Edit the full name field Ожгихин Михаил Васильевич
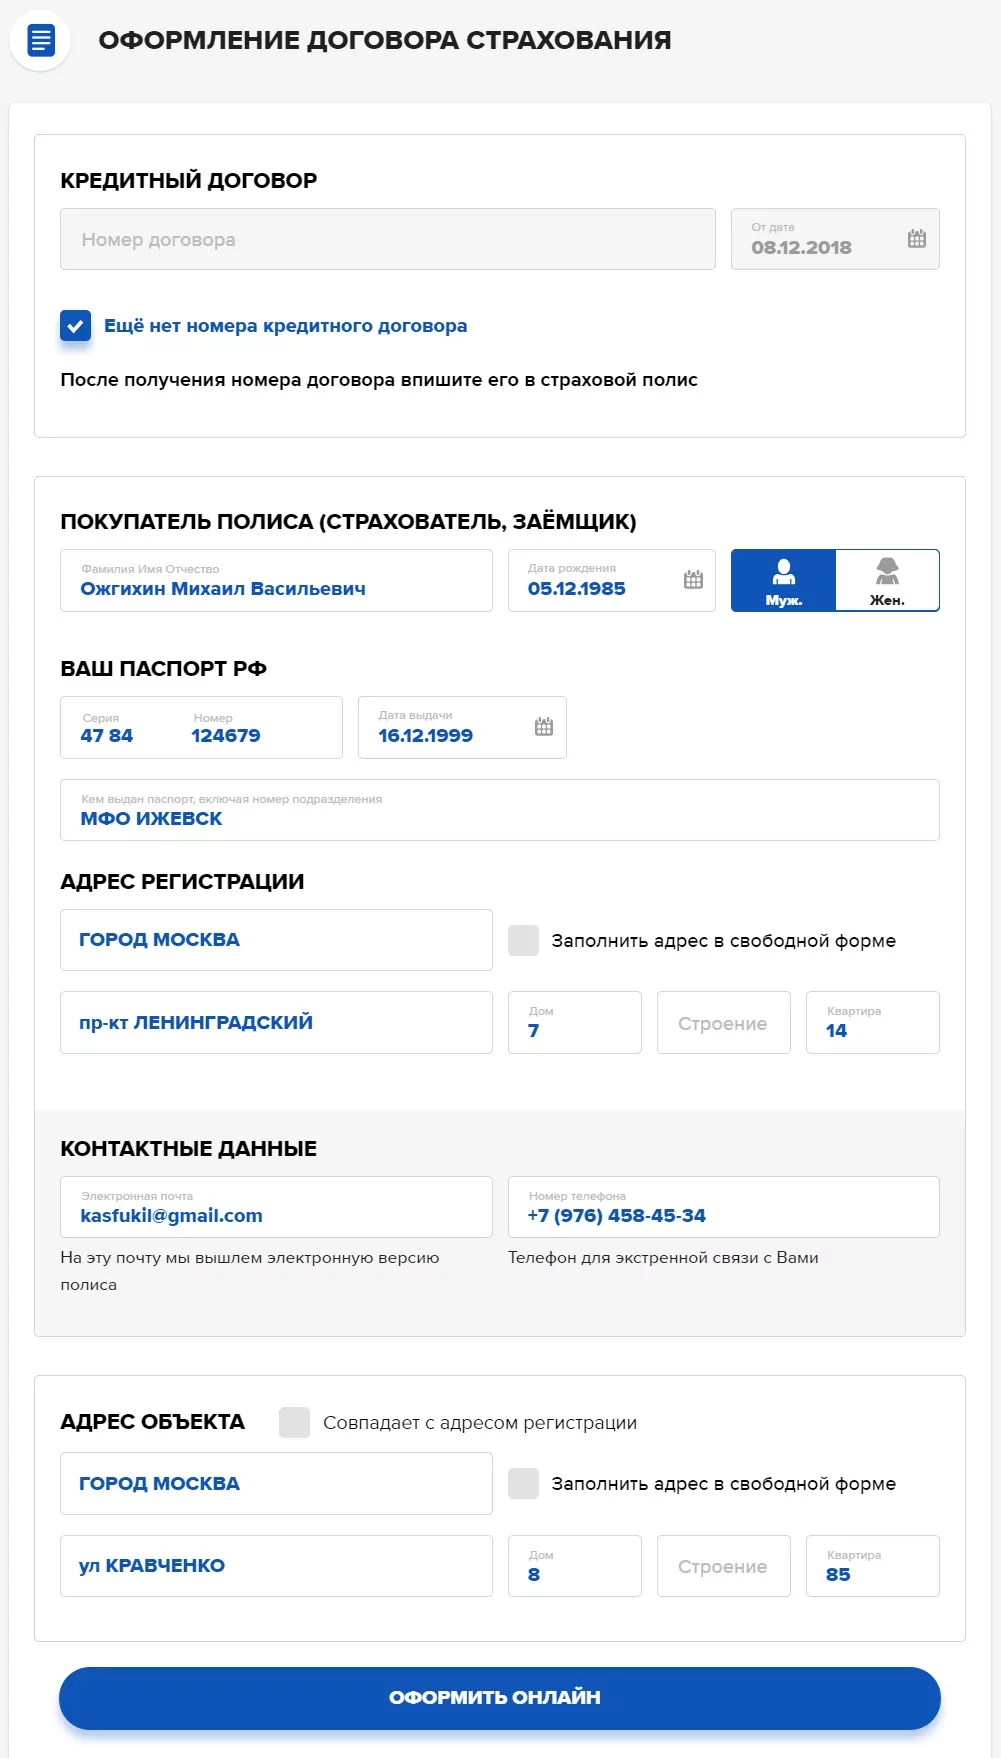The height and width of the screenshot is (1758, 1001). coord(276,581)
